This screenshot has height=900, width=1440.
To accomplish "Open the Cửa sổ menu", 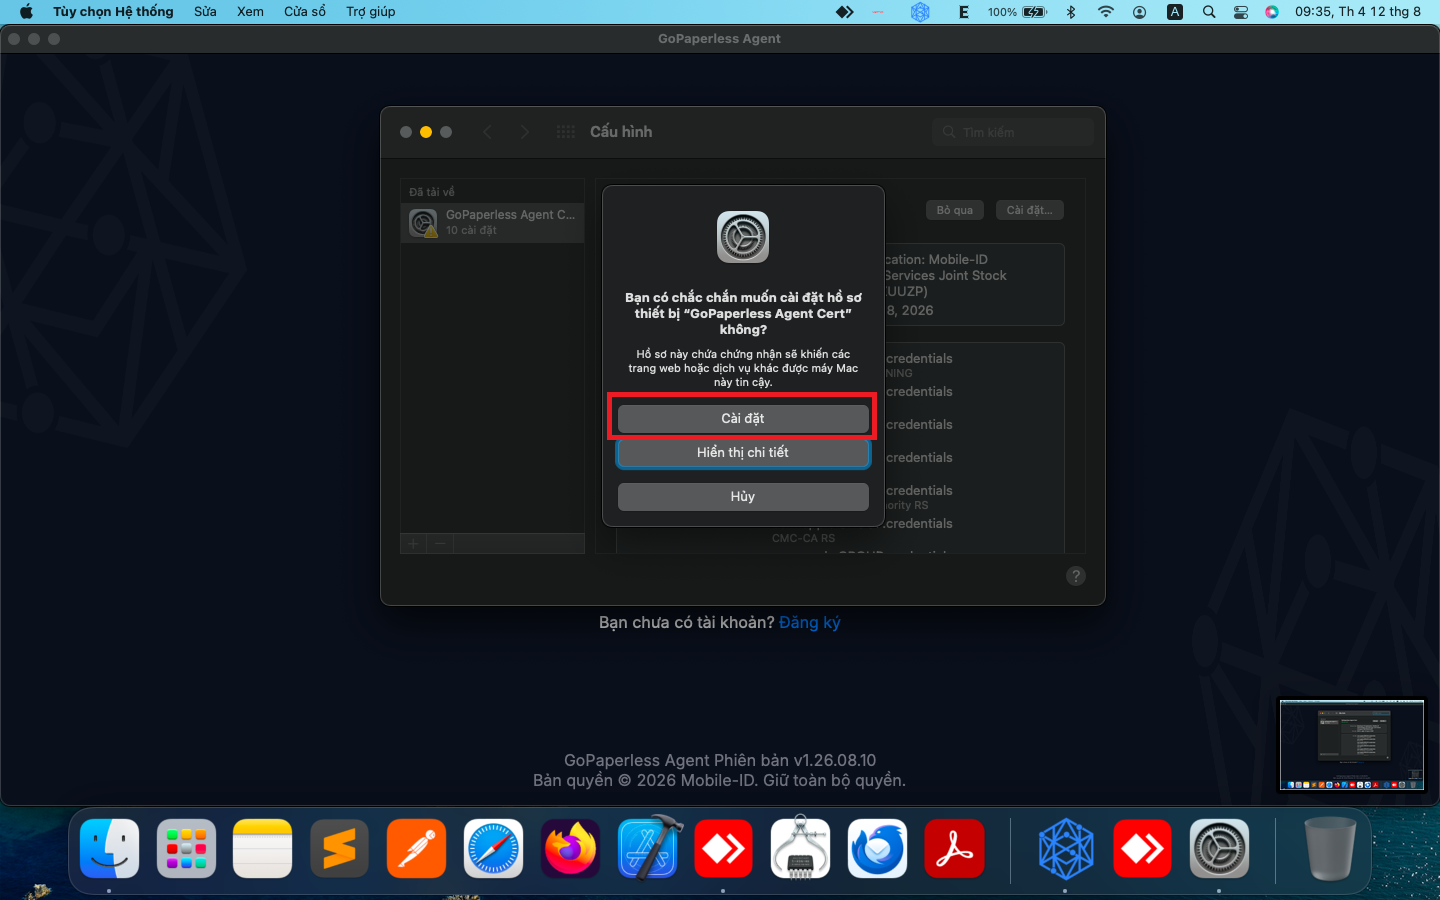I will (305, 12).
